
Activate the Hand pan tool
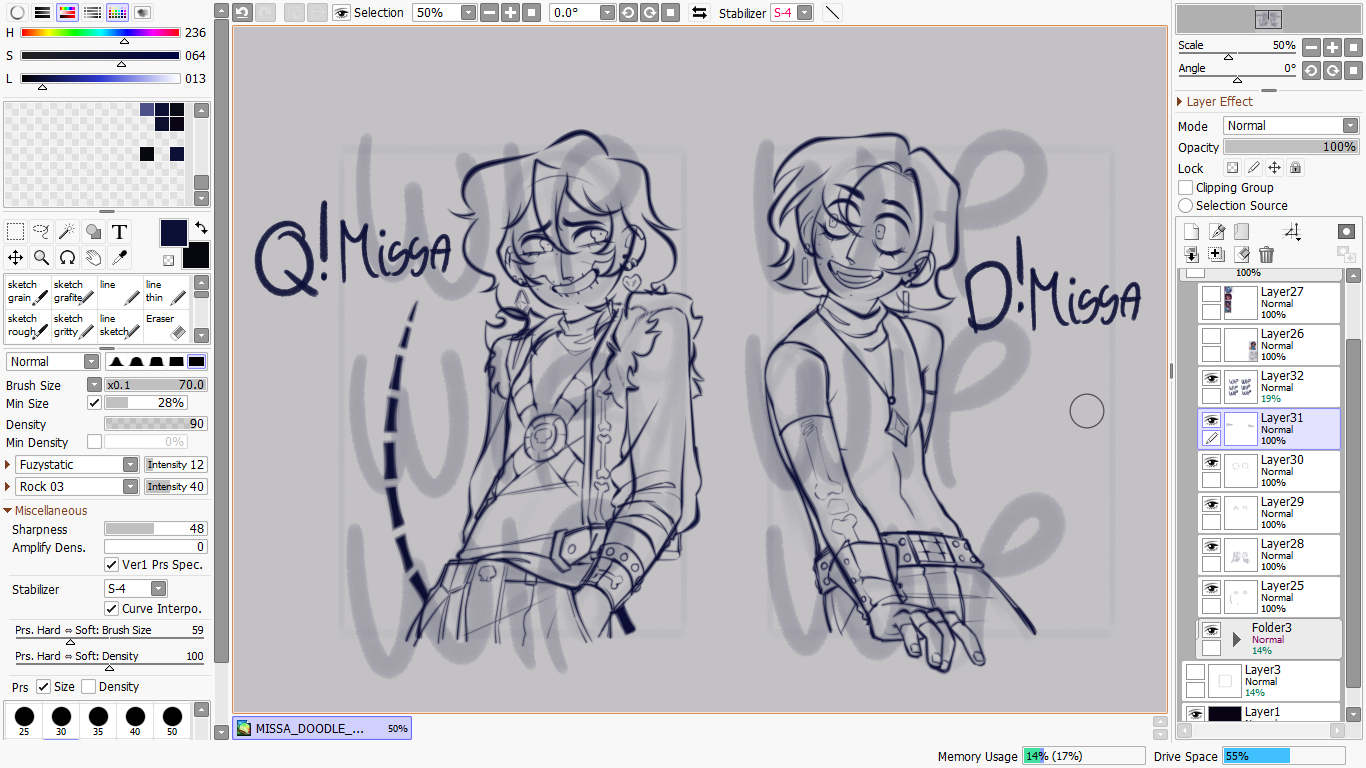point(93,258)
